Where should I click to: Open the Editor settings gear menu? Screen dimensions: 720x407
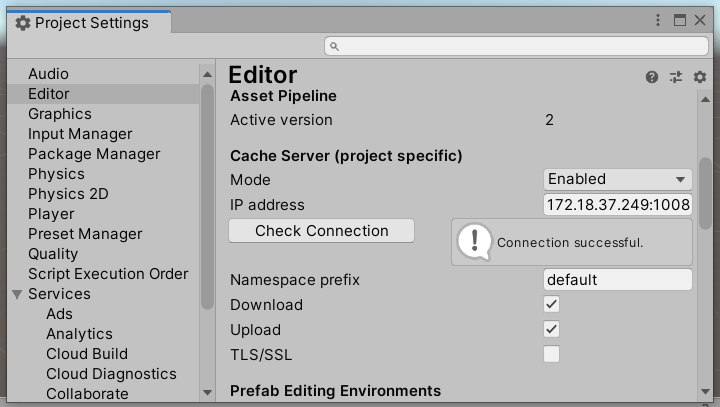click(x=699, y=77)
